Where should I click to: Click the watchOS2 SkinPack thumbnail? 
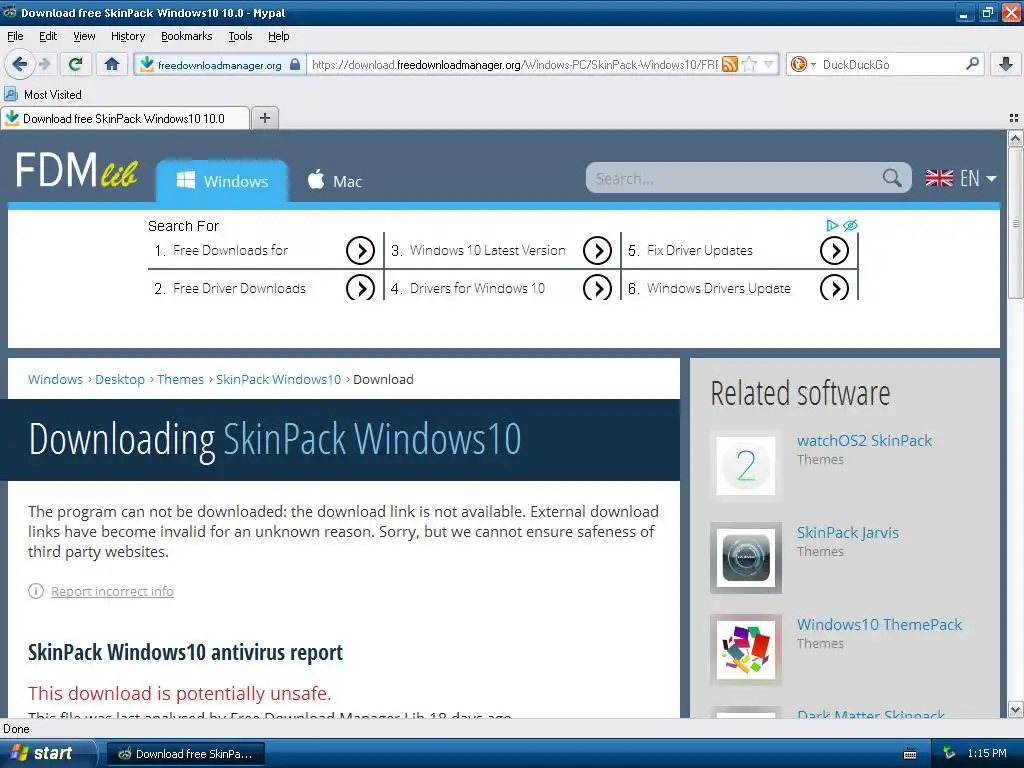click(746, 466)
